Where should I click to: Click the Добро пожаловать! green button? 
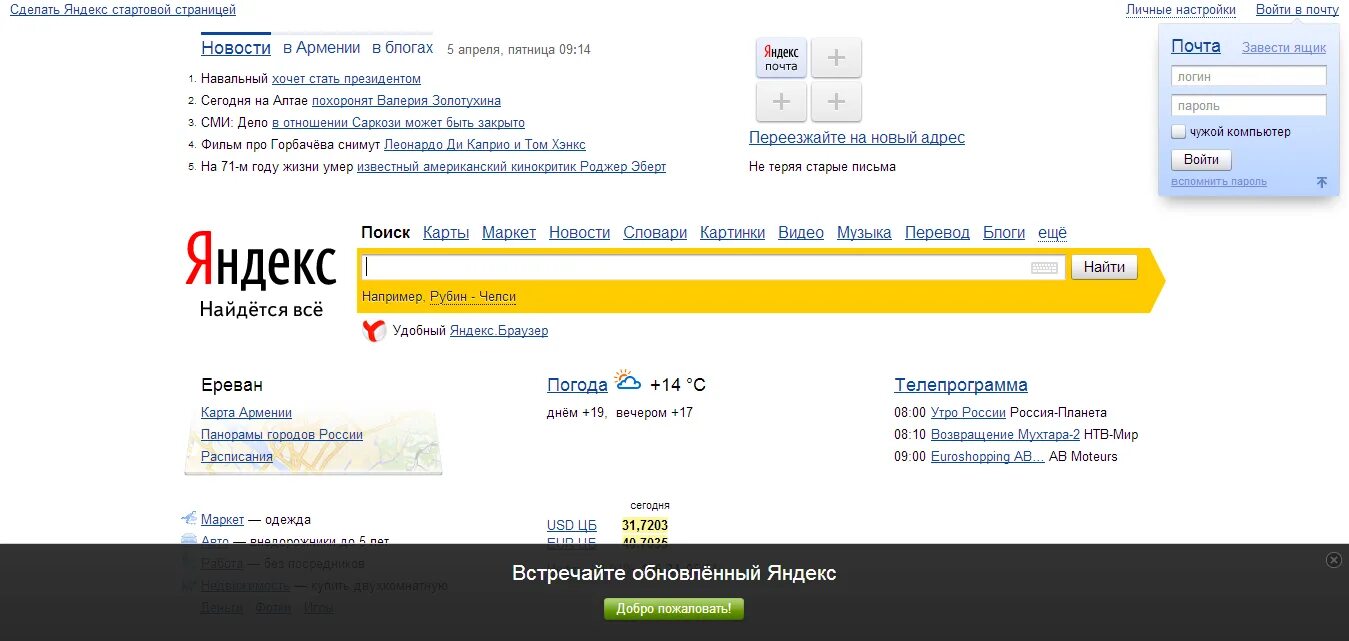[x=674, y=608]
